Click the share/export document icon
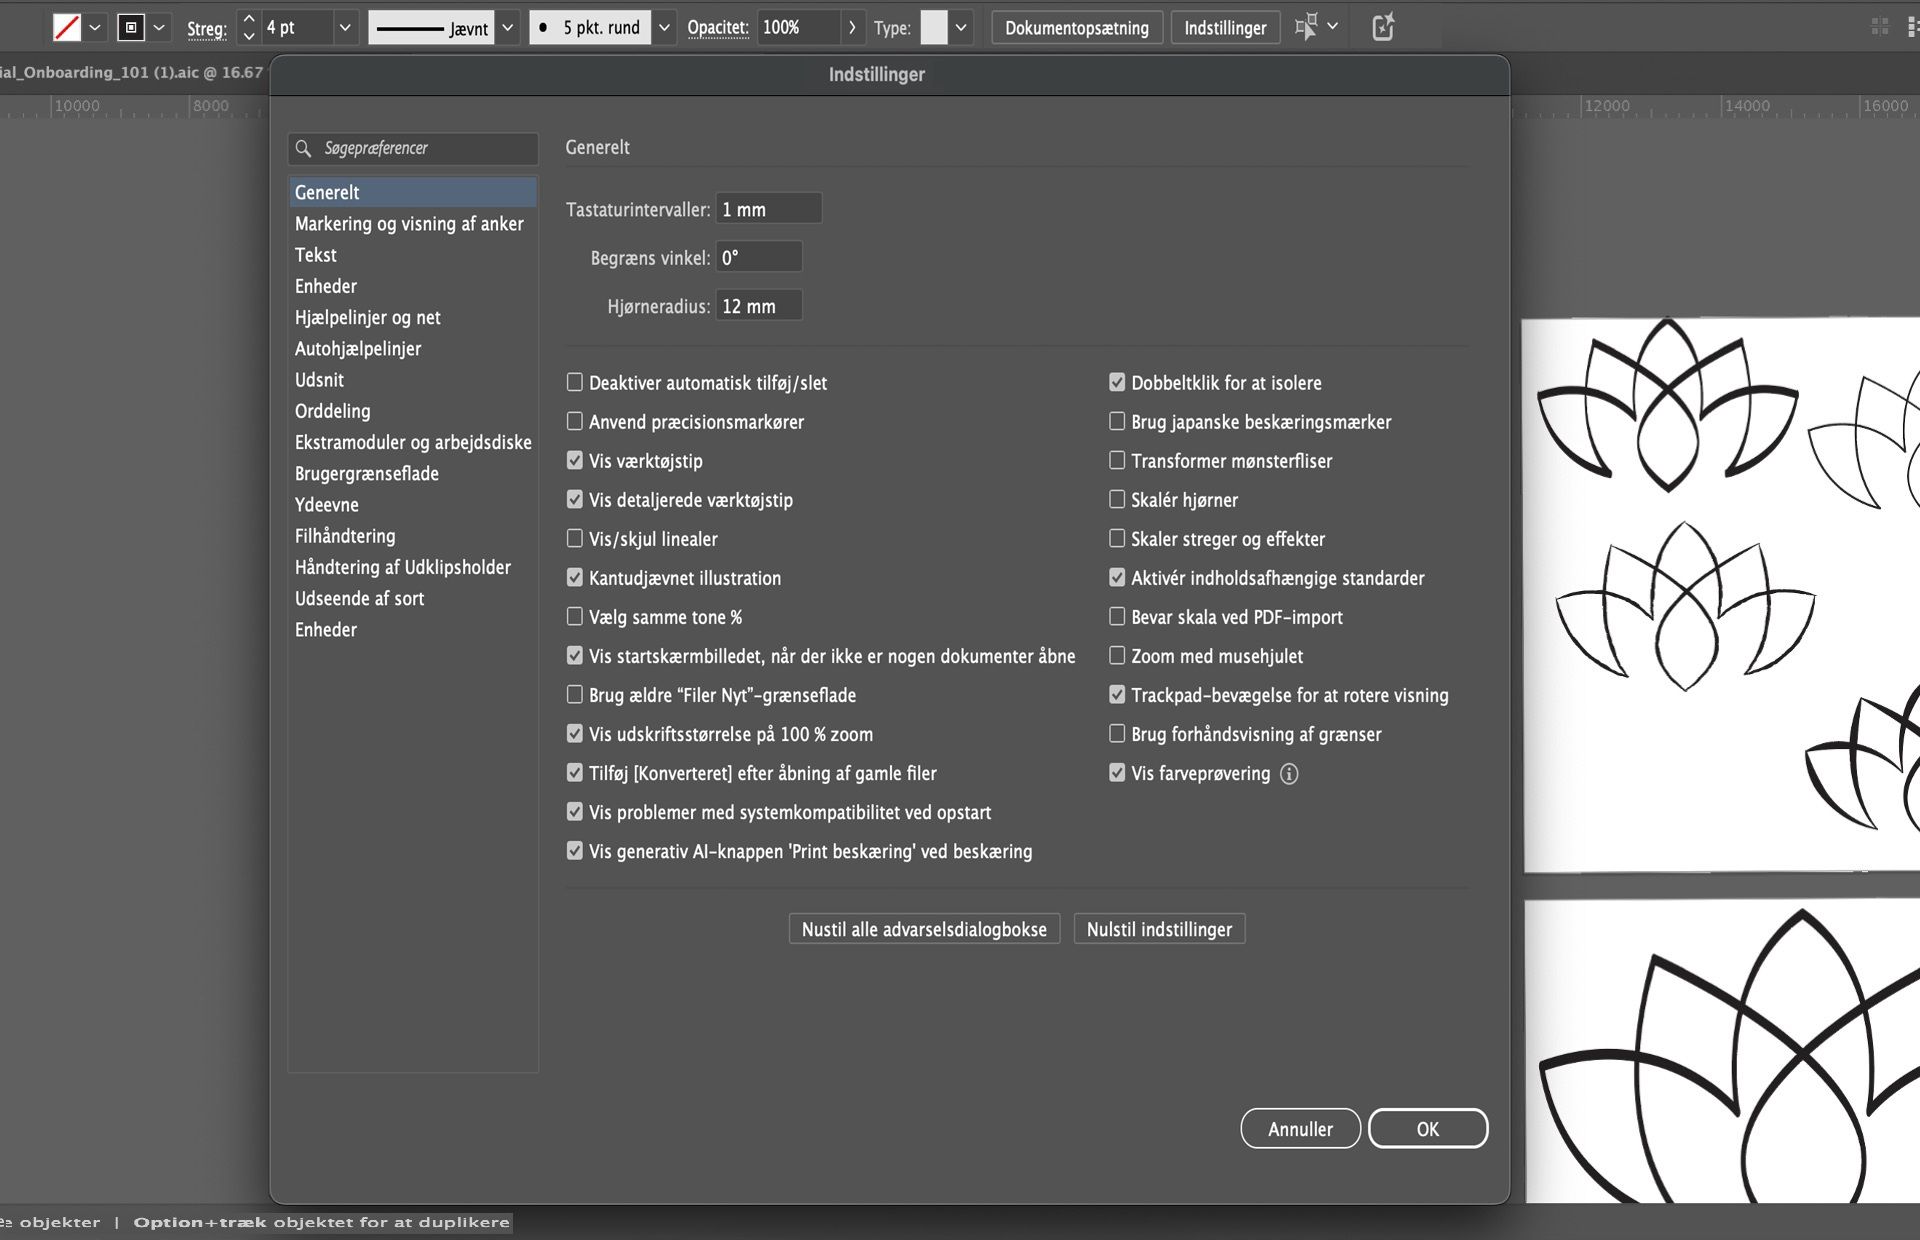 point(1383,27)
